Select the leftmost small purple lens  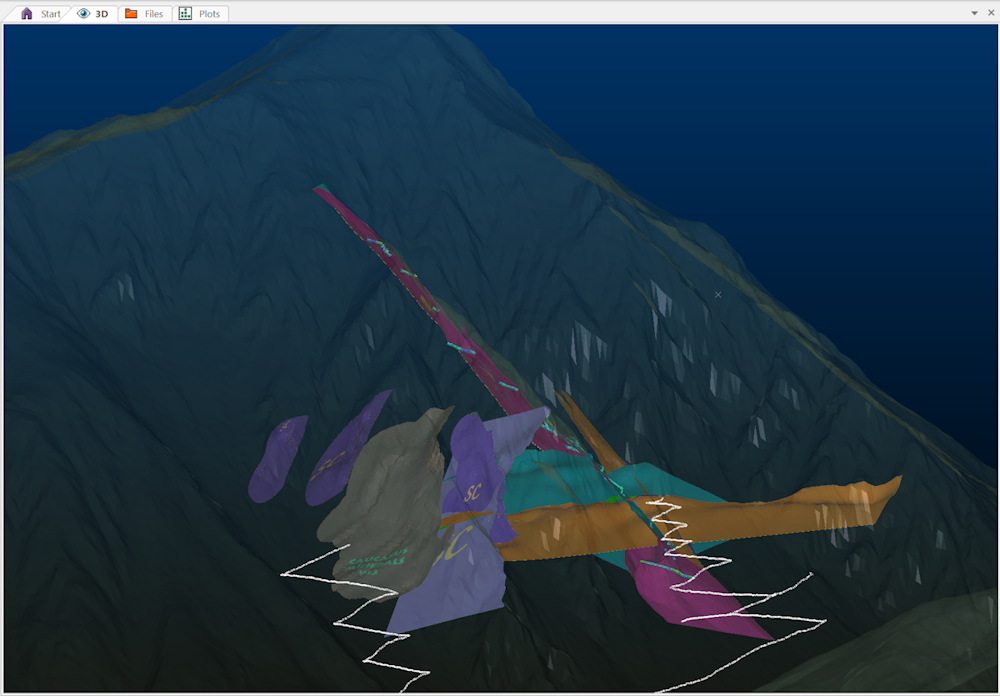[x=278, y=458]
